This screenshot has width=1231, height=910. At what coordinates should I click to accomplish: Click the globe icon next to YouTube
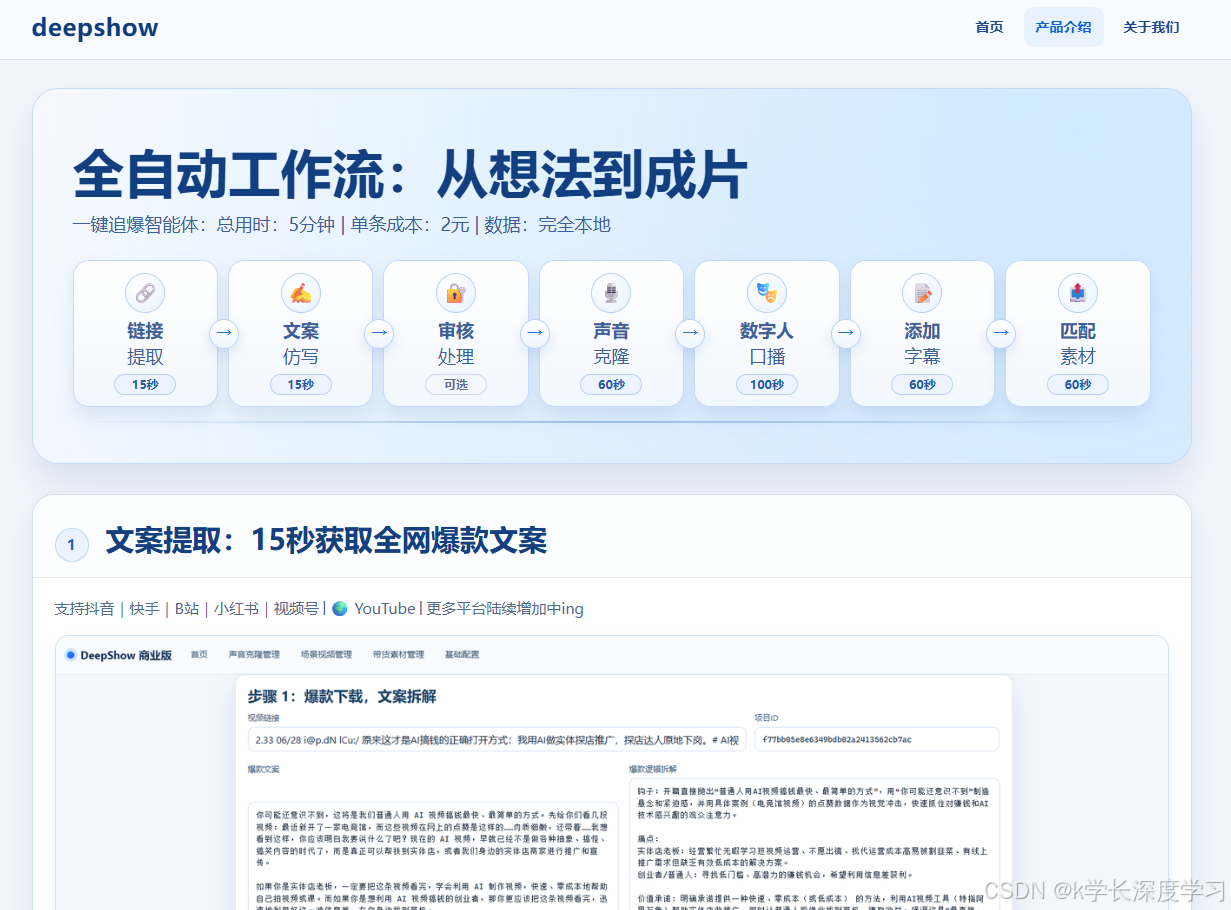click(339, 608)
